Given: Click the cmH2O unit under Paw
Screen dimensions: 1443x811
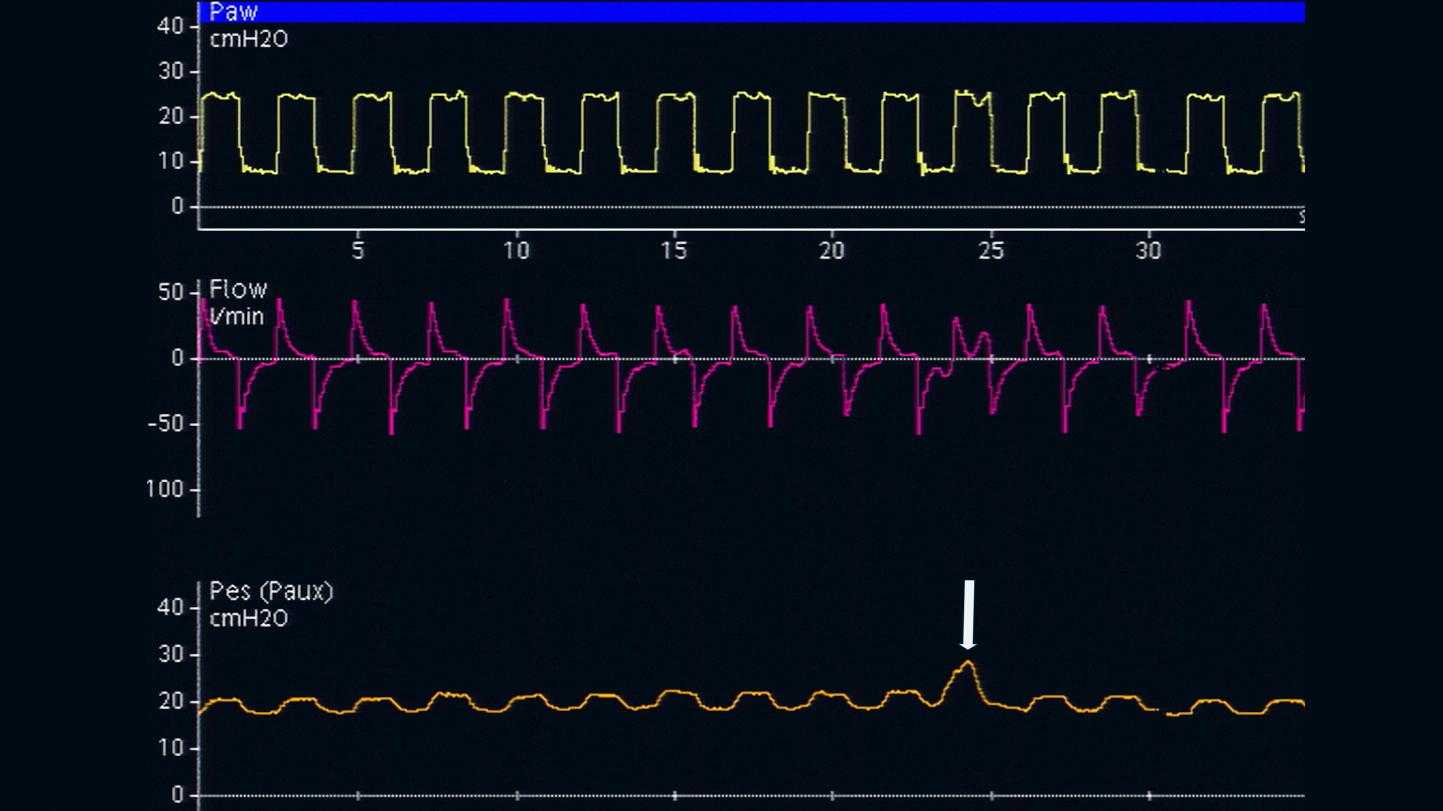Looking at the screenshot, I should (x=249, y=41).
